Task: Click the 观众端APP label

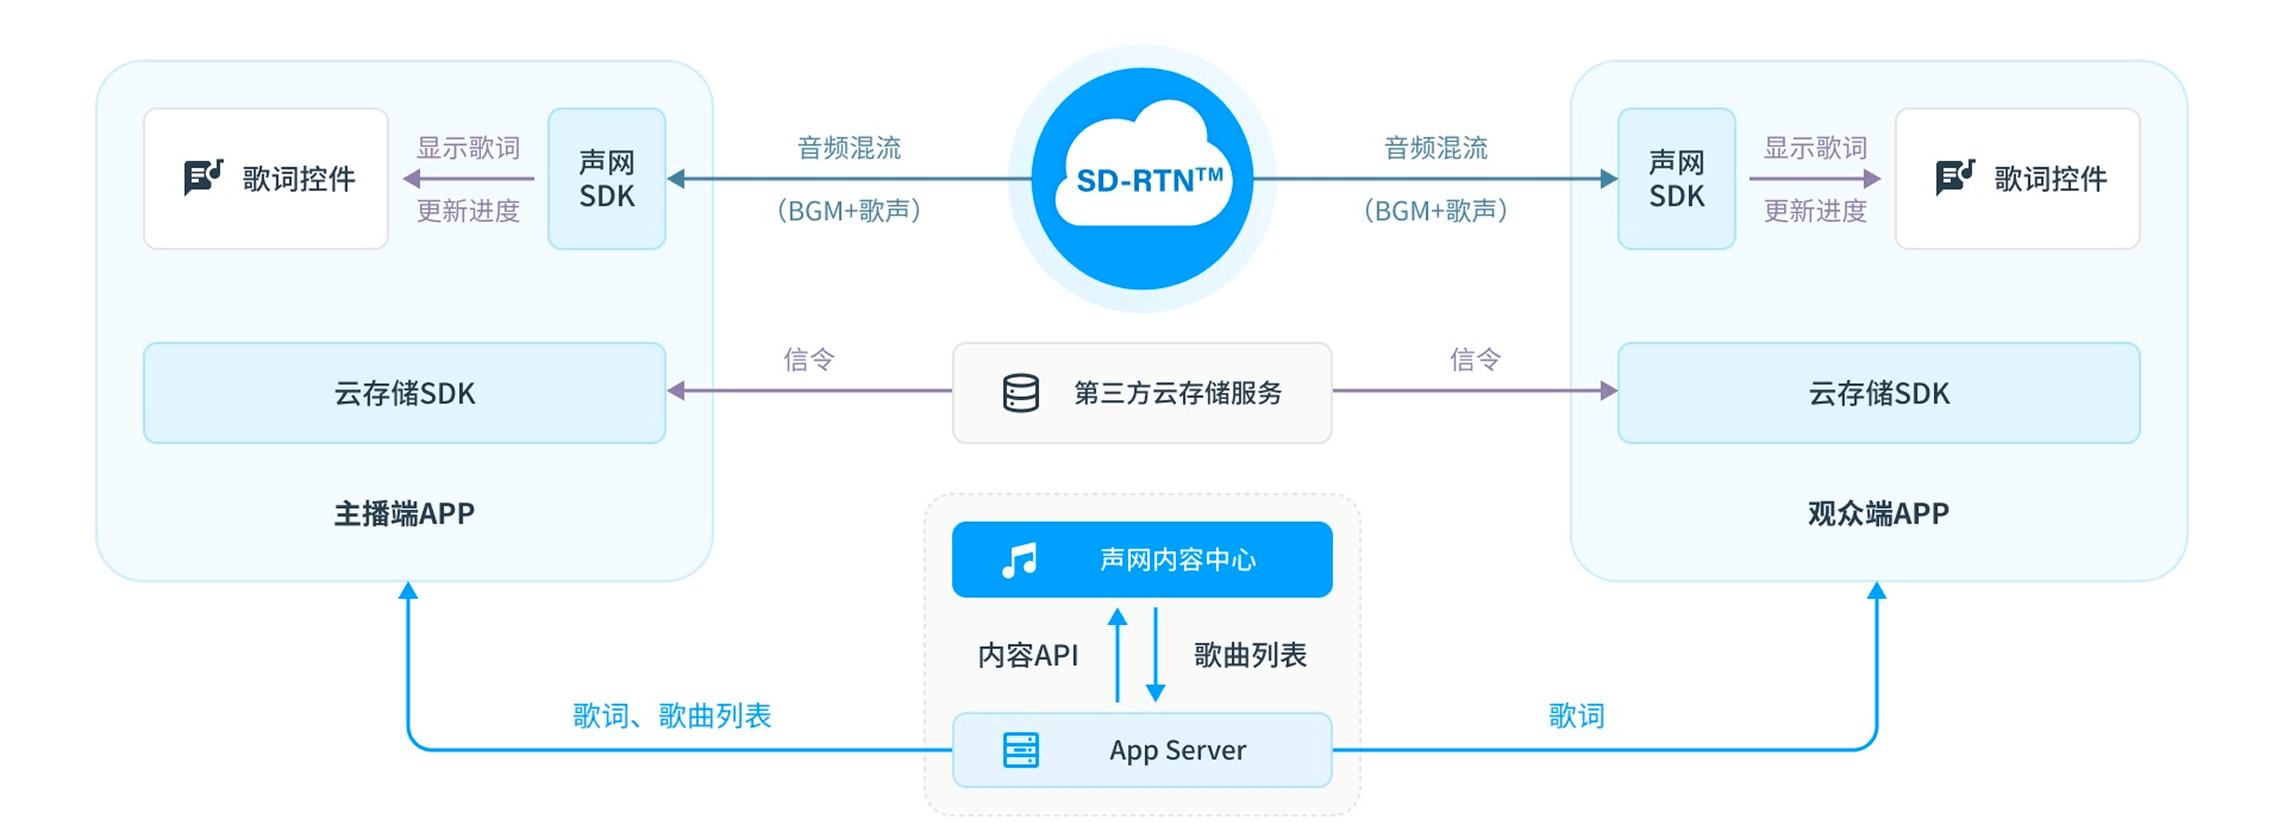Action: coord(1878,514)
